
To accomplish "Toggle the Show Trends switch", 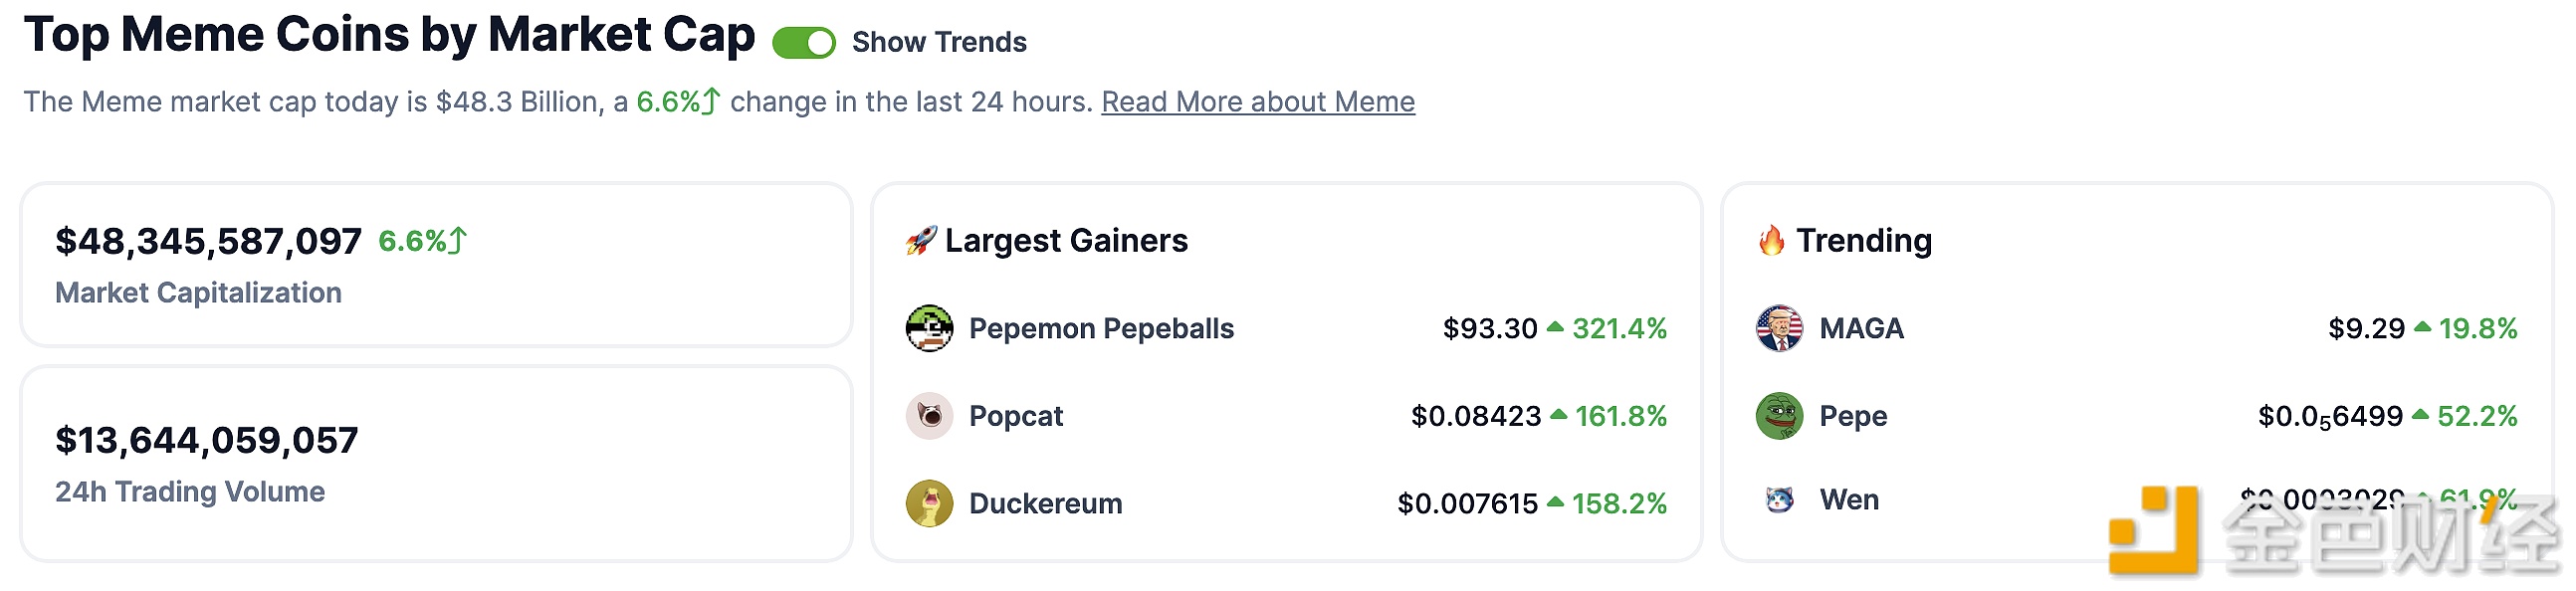I will [x=803, y=43].
